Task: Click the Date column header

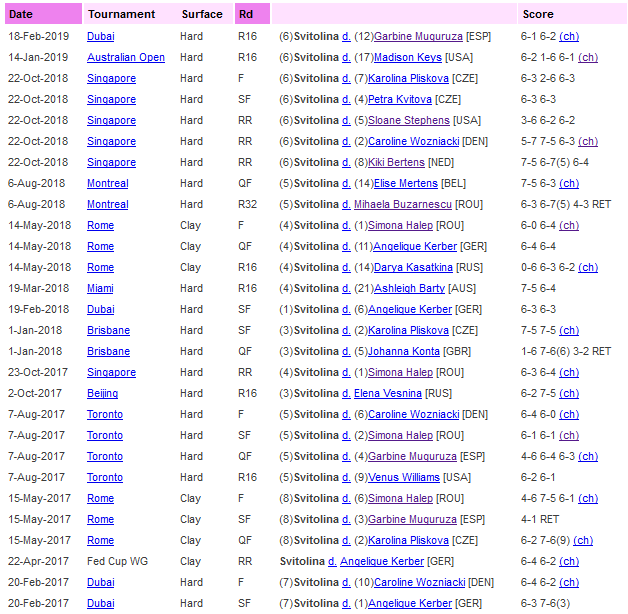Action: (x=21, y=14)
